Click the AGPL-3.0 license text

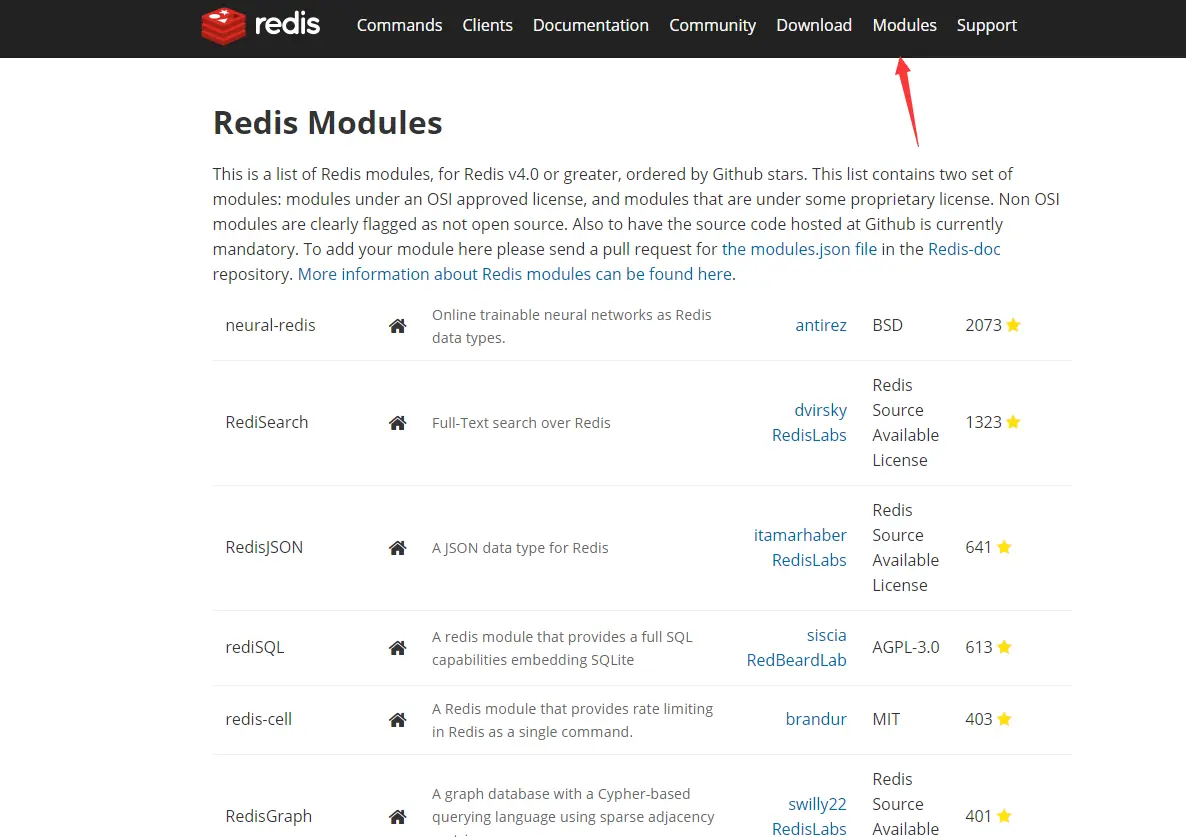905,646
